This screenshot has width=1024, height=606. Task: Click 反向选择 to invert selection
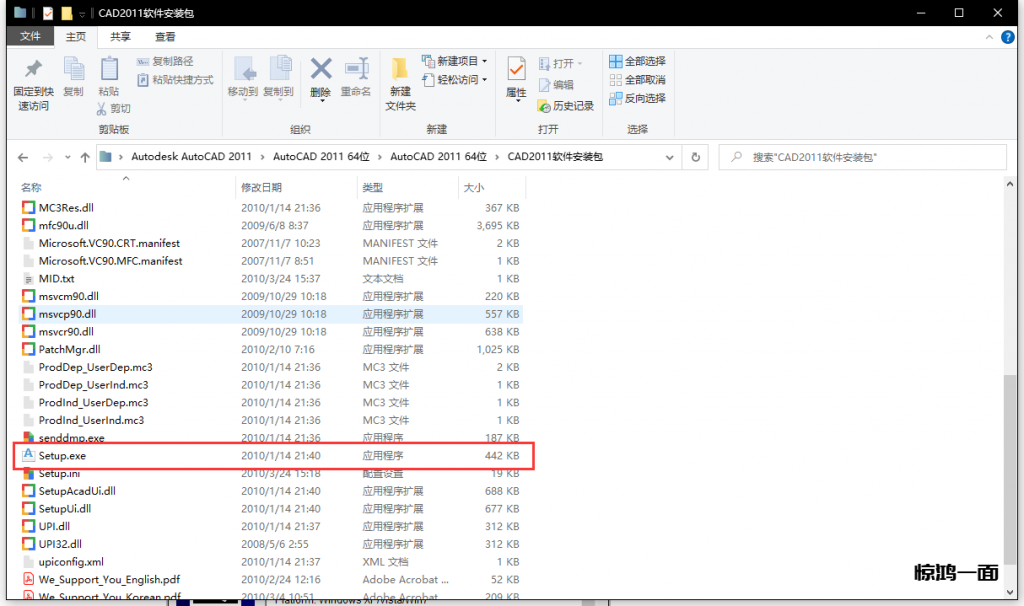pos(637,98)
